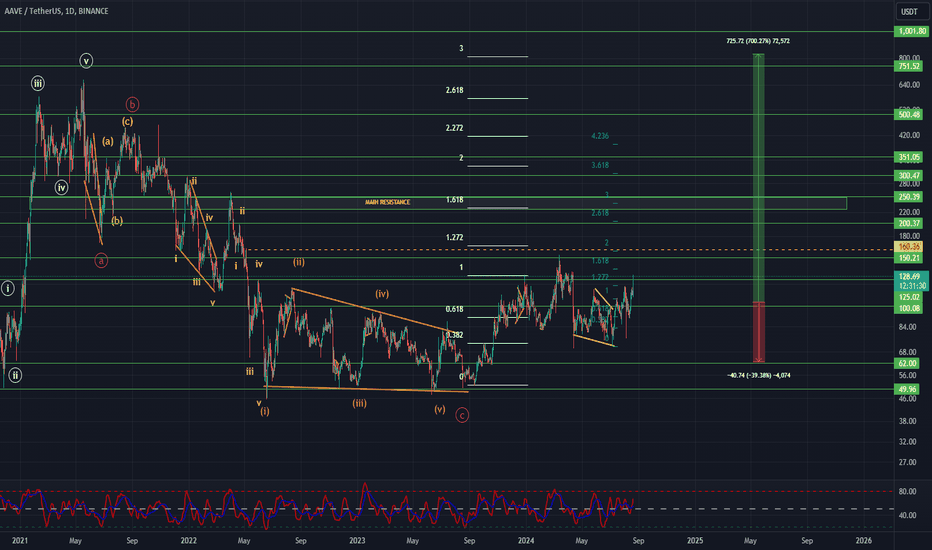Select the 0.382 Fibonacci level label
This screenshot has height=550, width=932.
tap(455, 335)
